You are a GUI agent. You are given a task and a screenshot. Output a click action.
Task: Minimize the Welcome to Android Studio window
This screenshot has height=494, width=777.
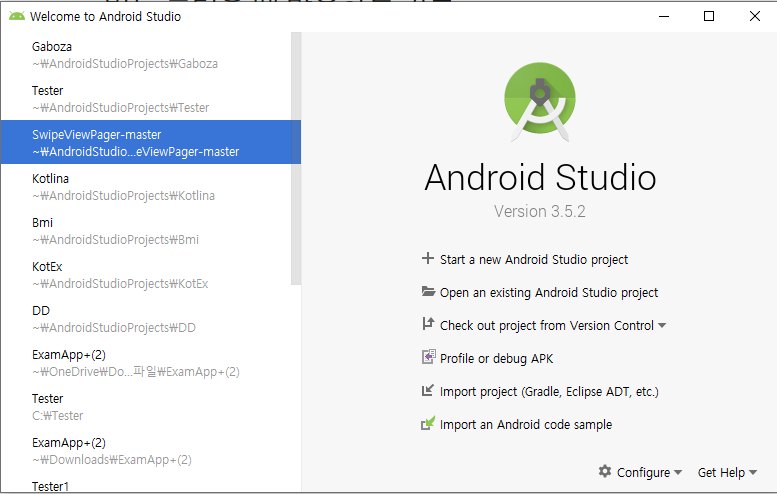pos(664,16)
